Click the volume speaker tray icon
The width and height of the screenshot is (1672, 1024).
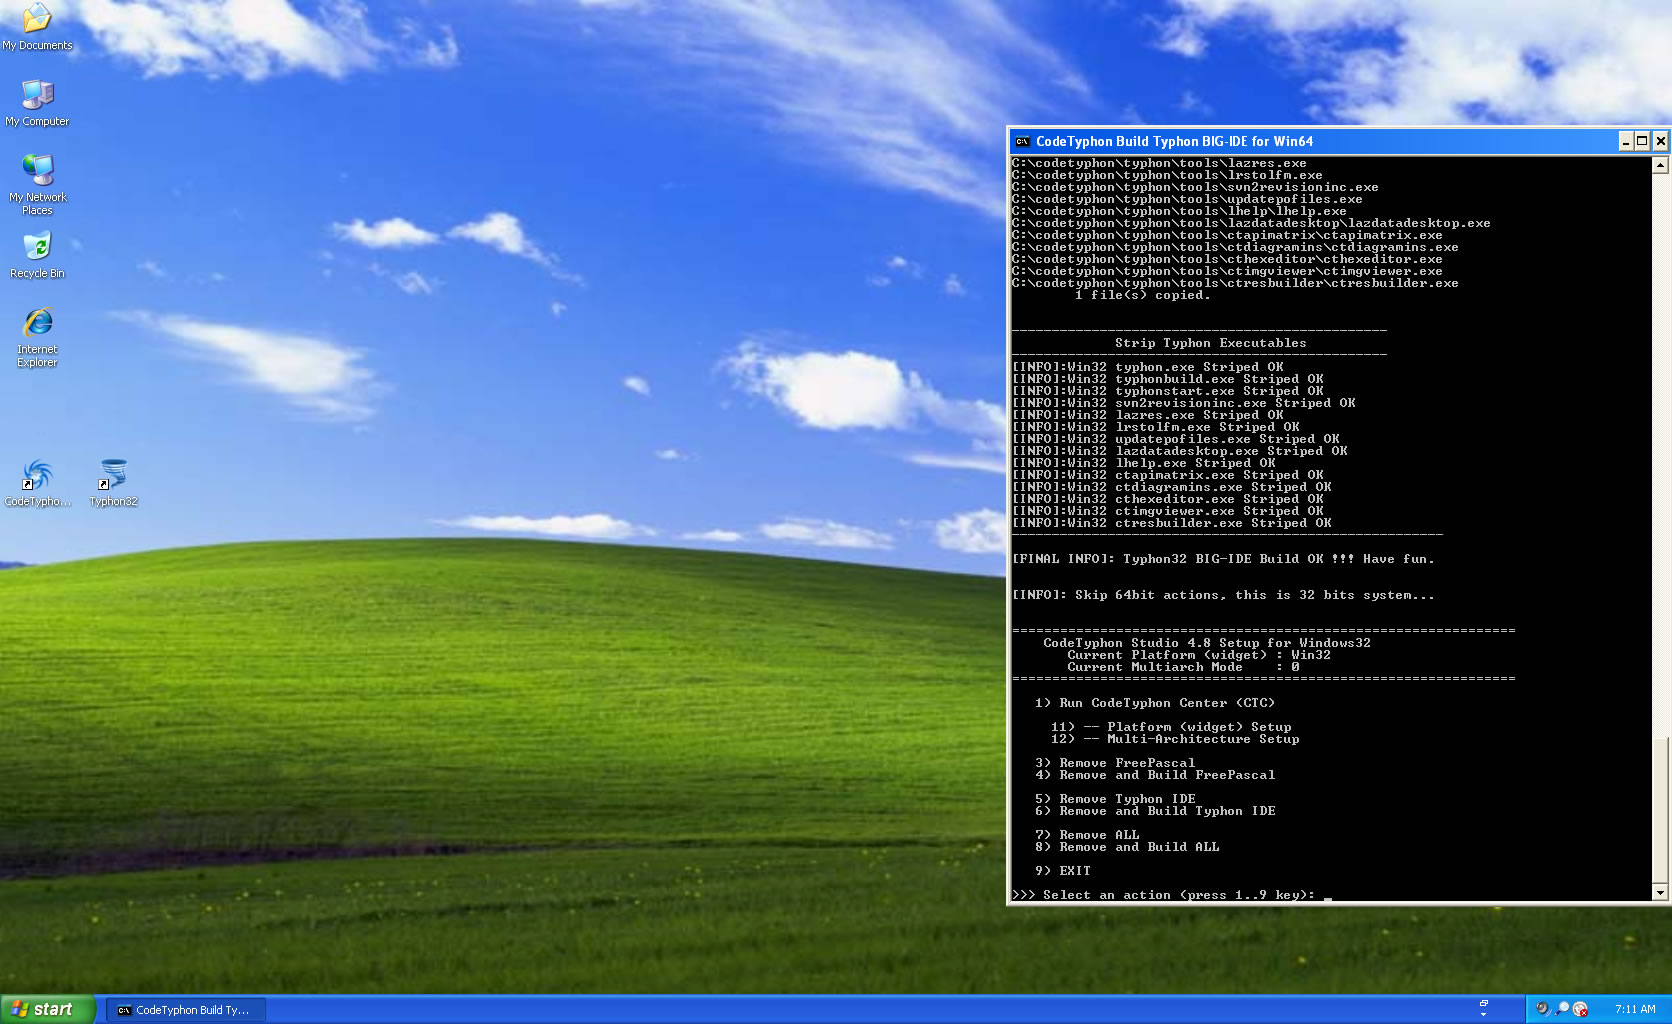[1543, 1009]
